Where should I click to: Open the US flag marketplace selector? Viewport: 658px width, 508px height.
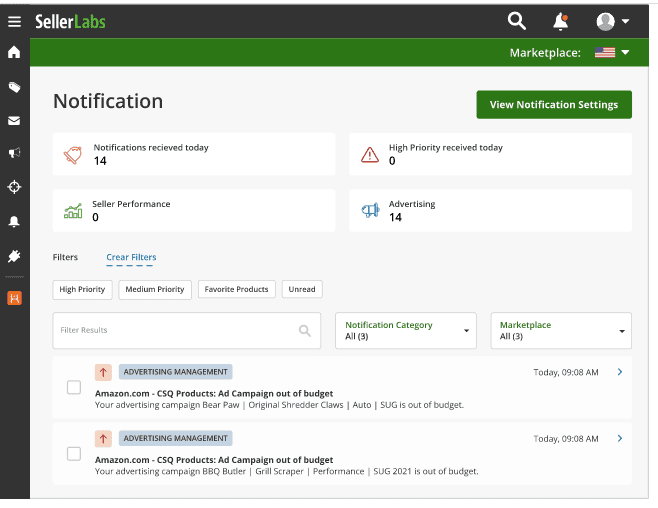(611, 53)
